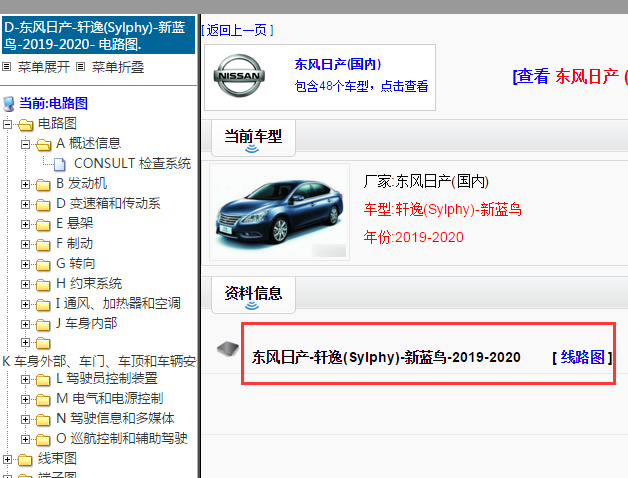The height and width of the screenshot is (478, 628).
Task: Click the CONSULT 检查系统 document icon
Action: pos(60,164)
